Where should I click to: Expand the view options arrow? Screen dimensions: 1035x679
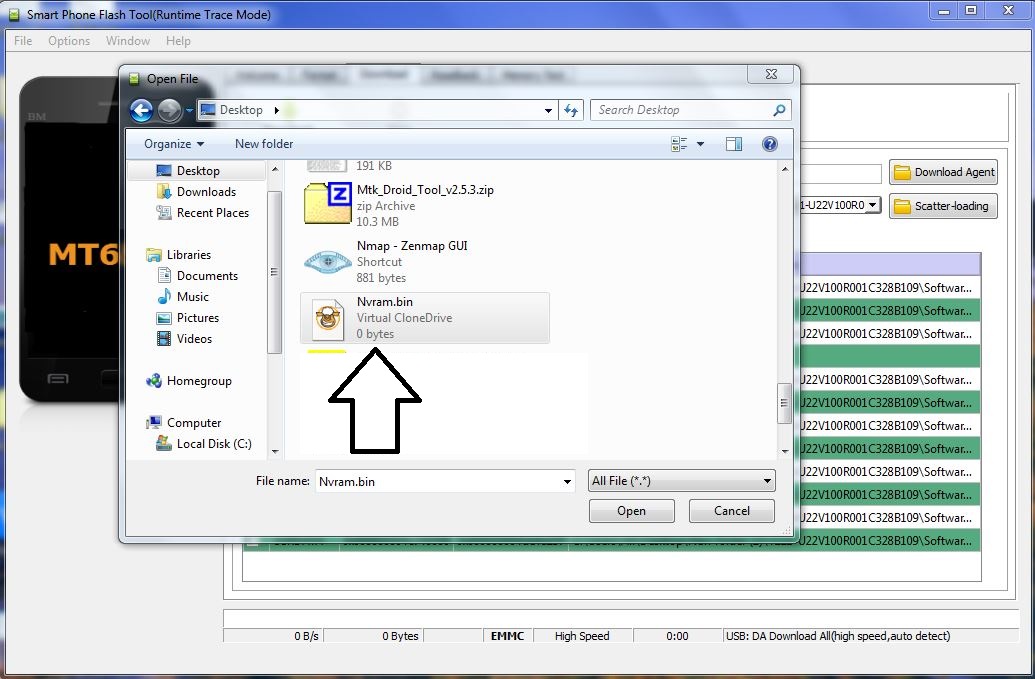click(700, 144)
